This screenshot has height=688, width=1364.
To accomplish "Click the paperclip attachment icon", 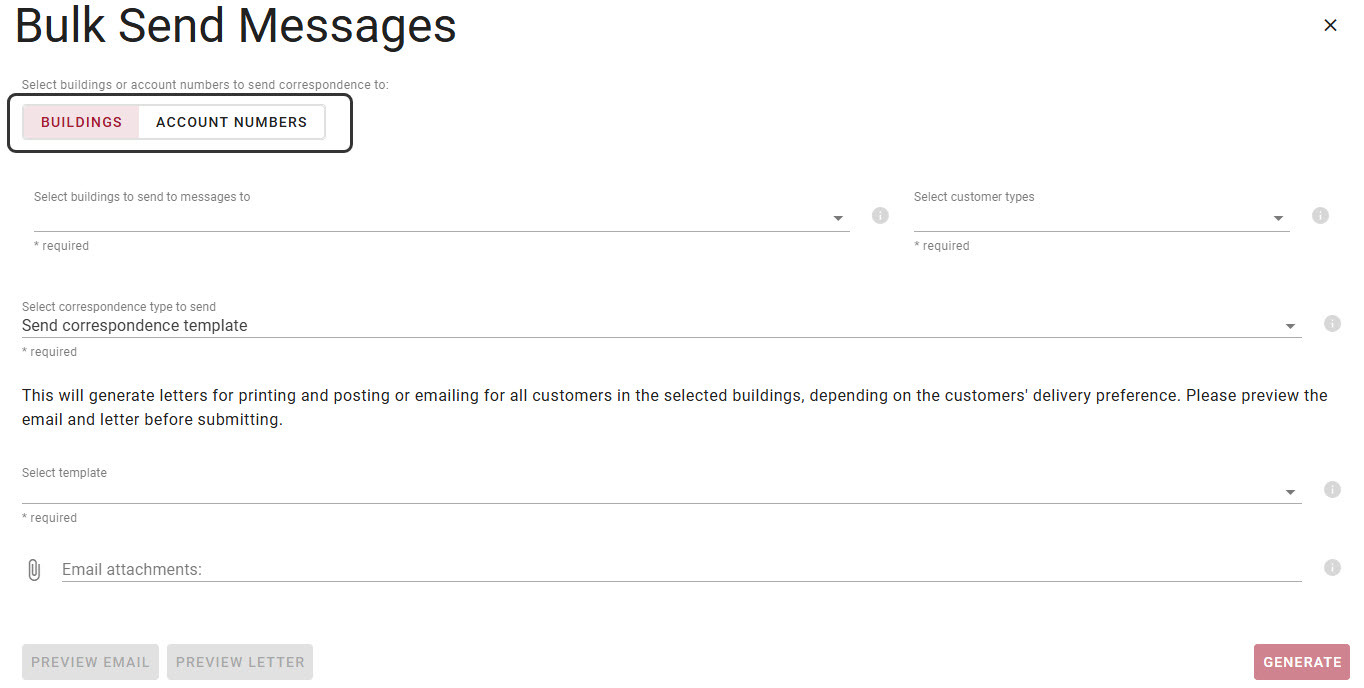I will click(34, 570).
